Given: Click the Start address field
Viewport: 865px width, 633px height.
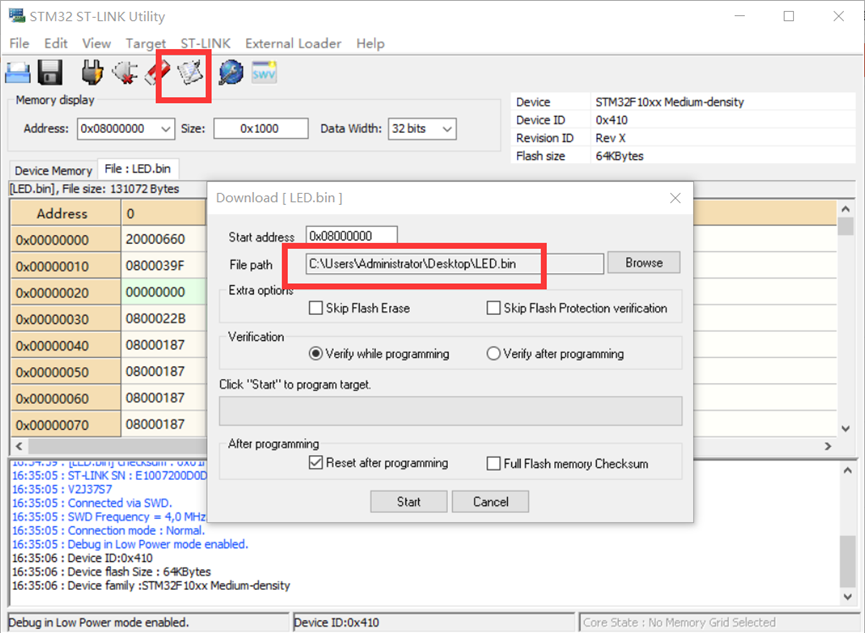Looking at the screenshot, I should 351,236.
